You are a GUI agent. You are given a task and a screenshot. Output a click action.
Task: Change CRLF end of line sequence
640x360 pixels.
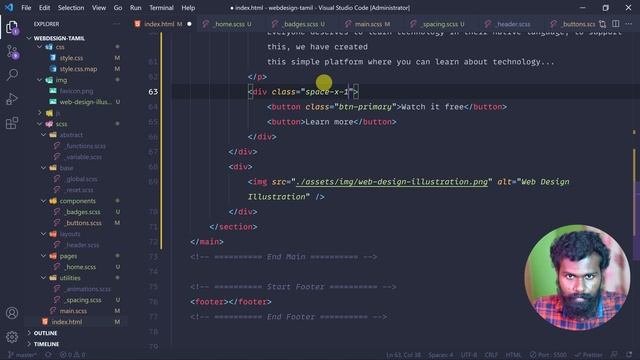(491, 355)
